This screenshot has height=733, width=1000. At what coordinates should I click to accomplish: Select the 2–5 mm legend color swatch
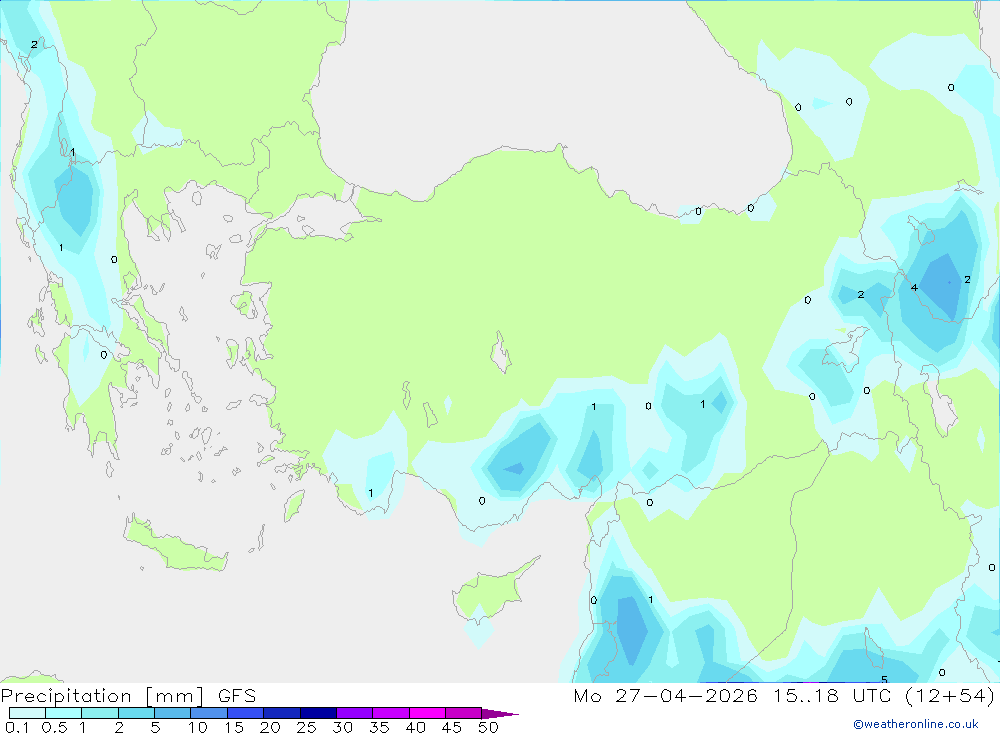(136, 713)
